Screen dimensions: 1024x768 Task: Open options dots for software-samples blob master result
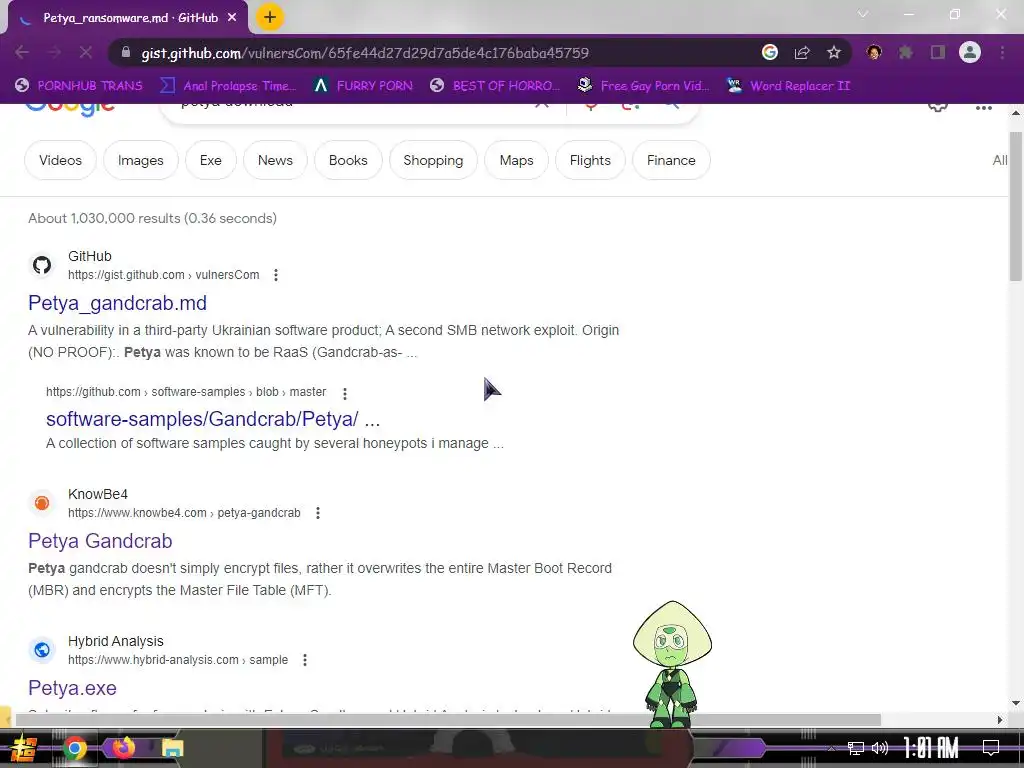345,392
